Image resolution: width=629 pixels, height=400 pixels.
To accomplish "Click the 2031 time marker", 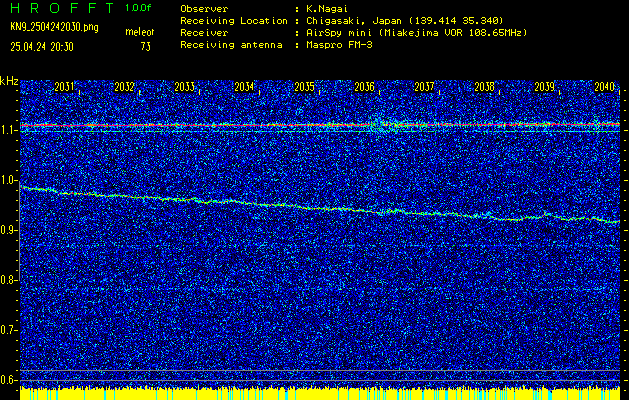I will coord(64,87).
